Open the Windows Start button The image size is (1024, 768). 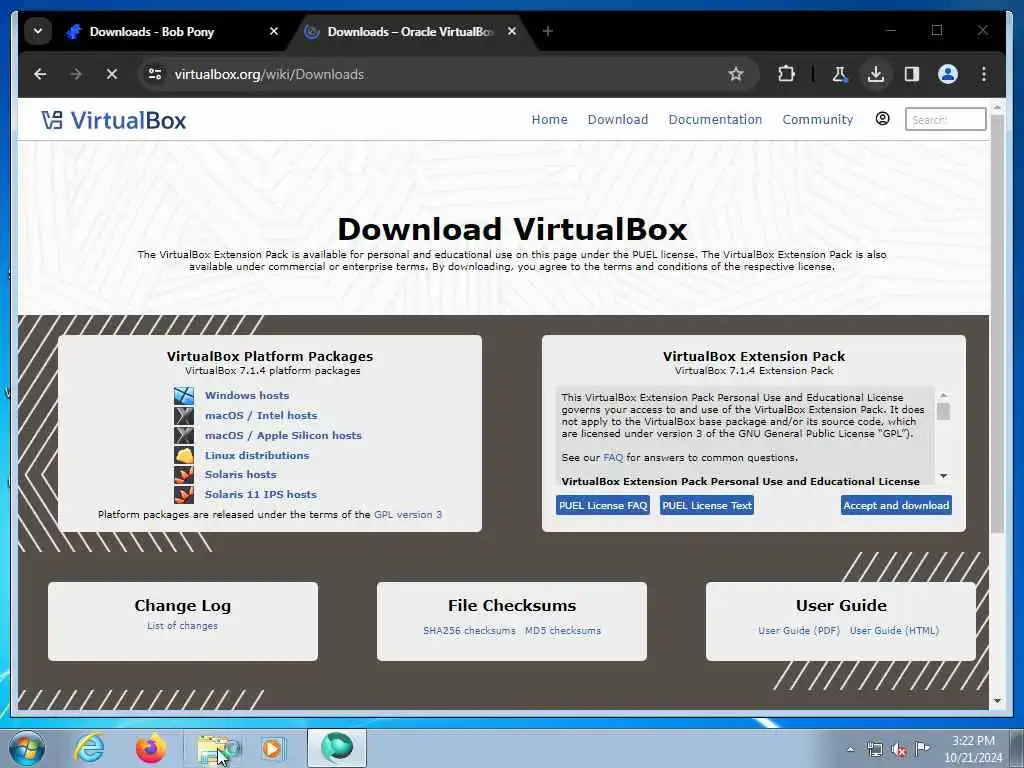27,748
